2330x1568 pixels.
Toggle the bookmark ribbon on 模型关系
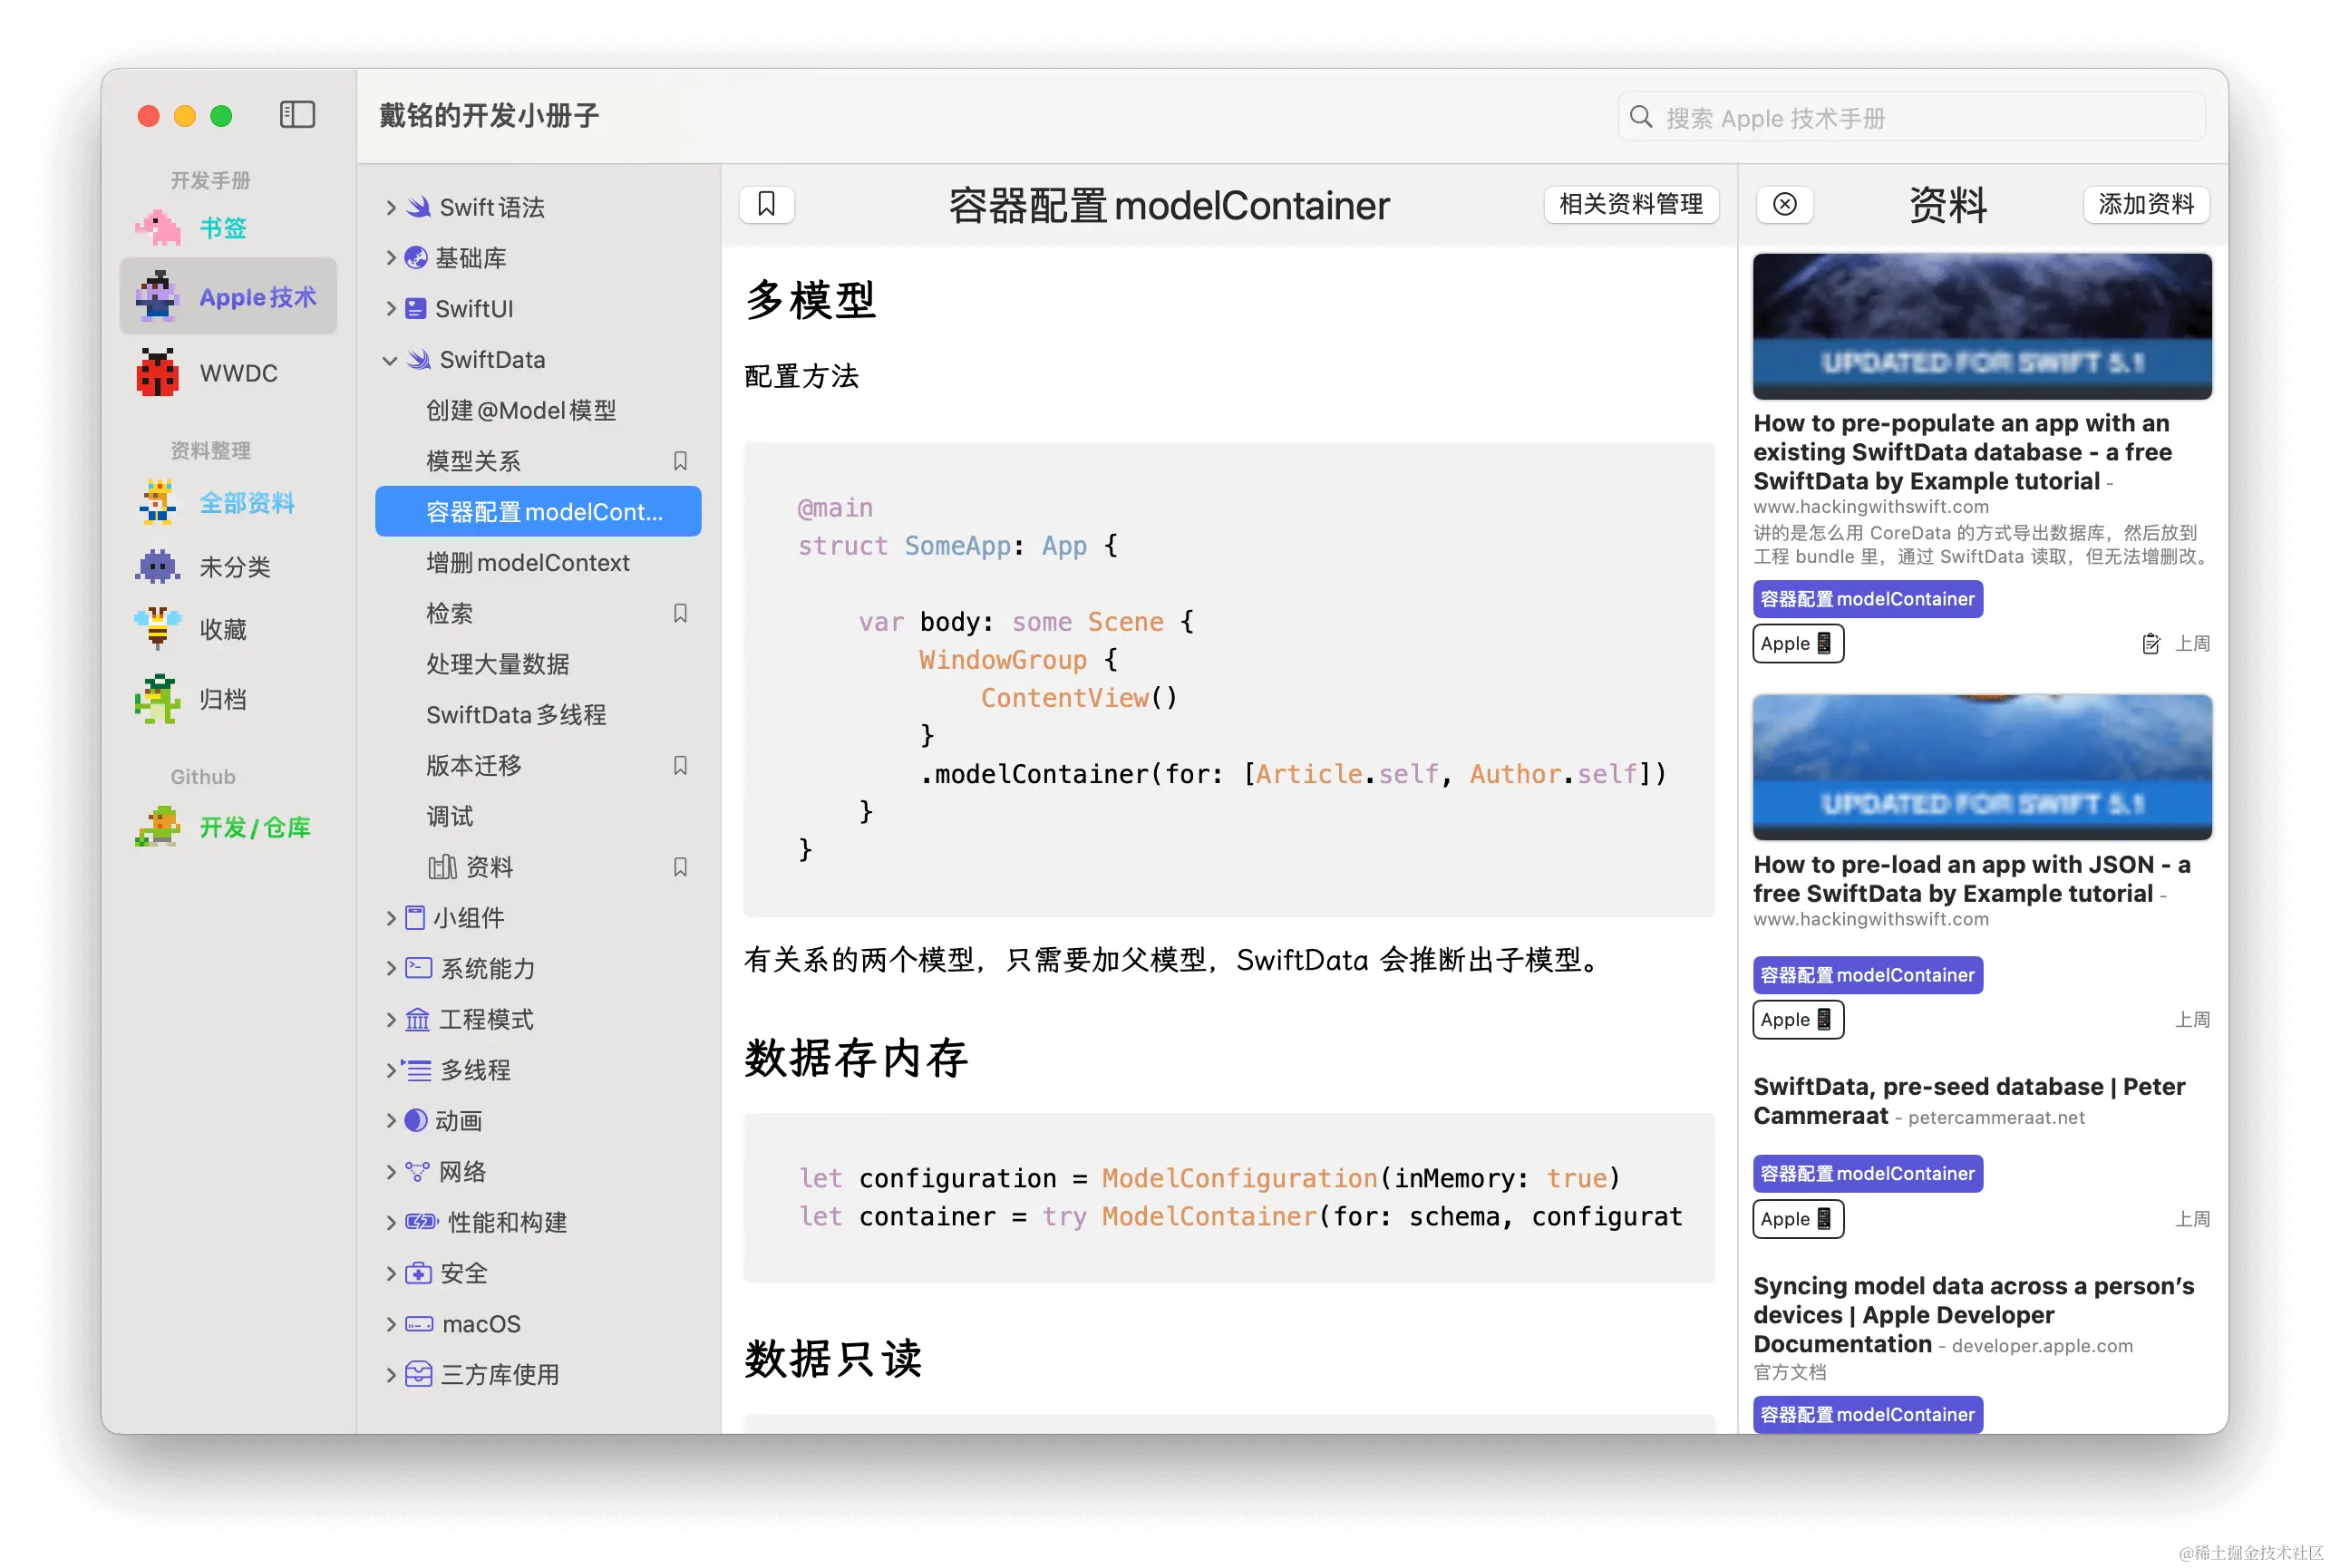[679, 460]
